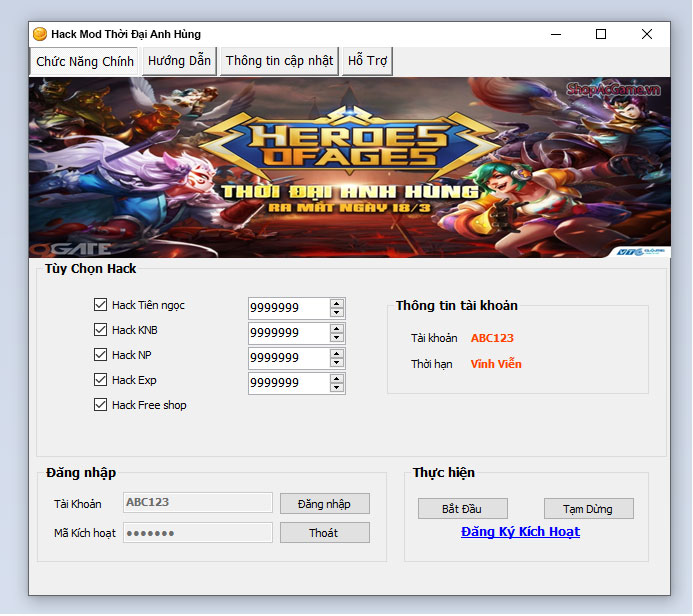Screen dimensions: 693x616
Task: Click the Vĩnh Viễn expiry text
Action: coord(496,364)
